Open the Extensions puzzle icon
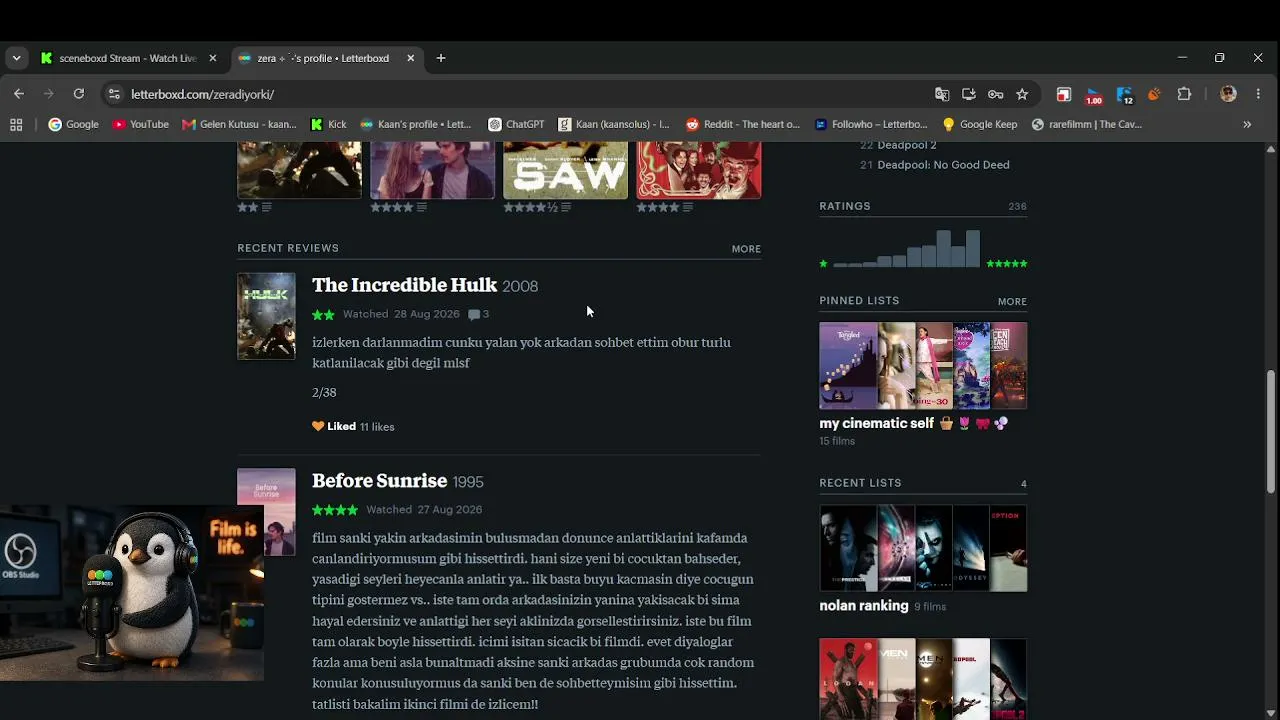The height and width of the screenshot is (720, 1280). pos(1185,94)
